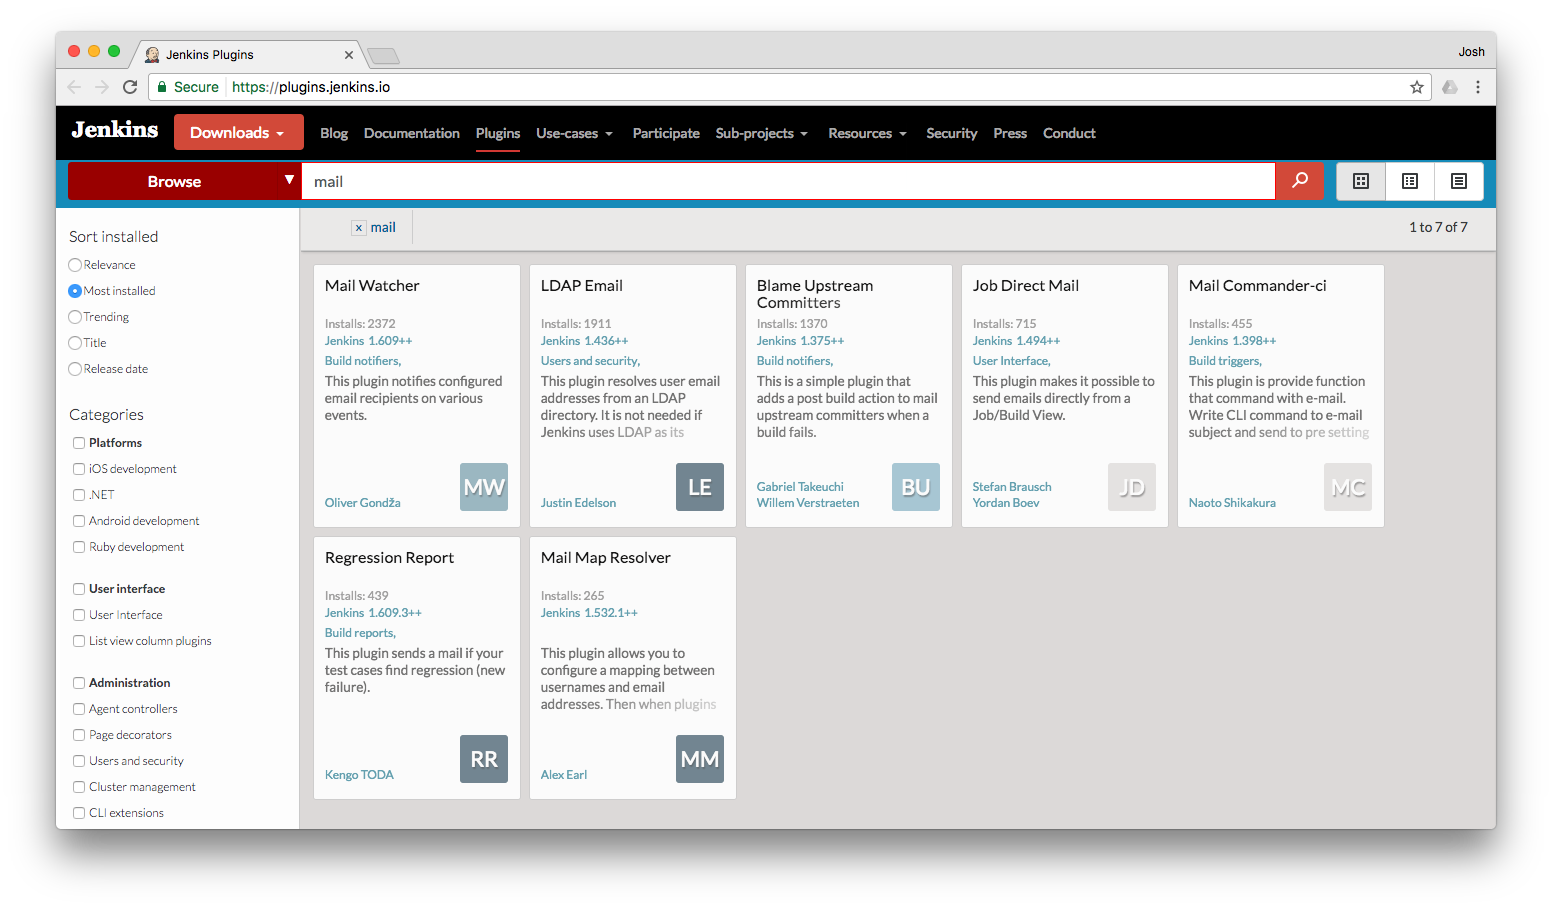Switch to grid tiles view icon

coord(1361,181)
